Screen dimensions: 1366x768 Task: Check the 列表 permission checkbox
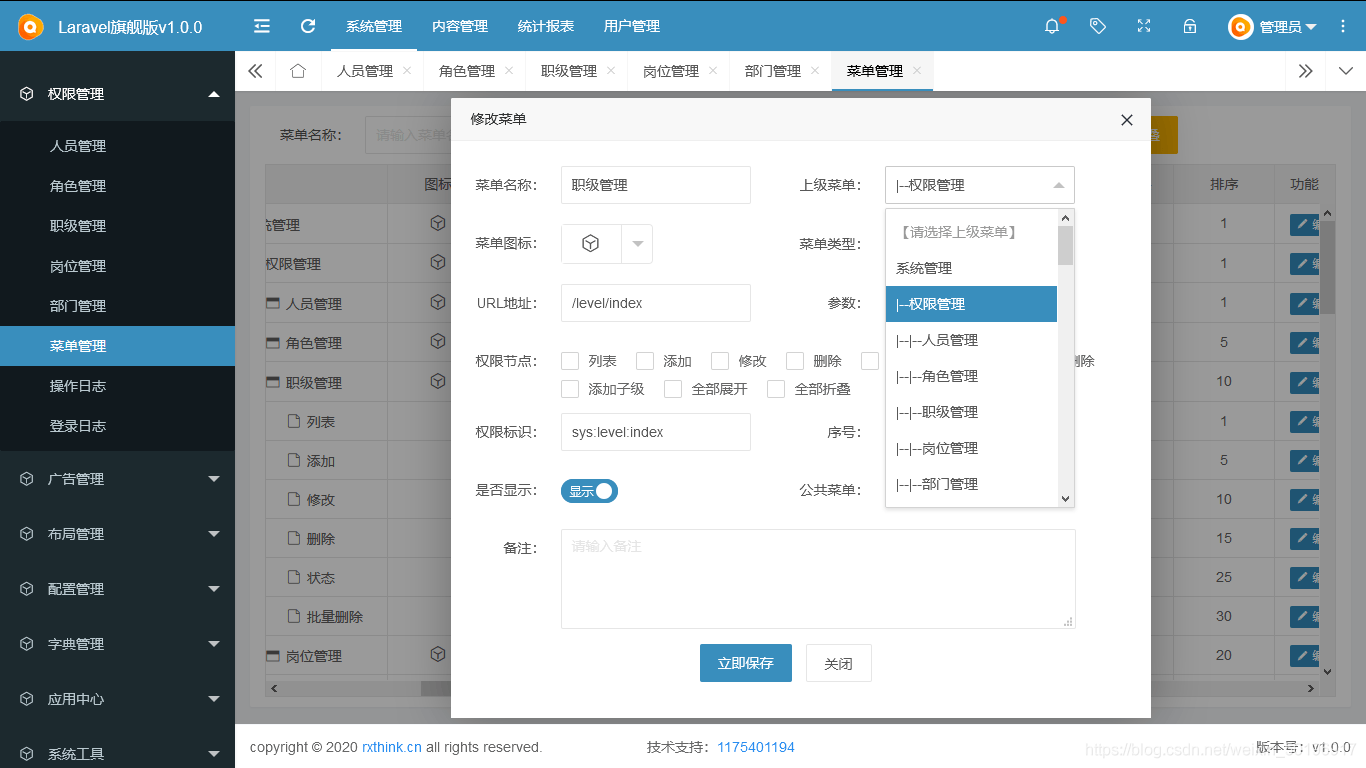point(570,361)
